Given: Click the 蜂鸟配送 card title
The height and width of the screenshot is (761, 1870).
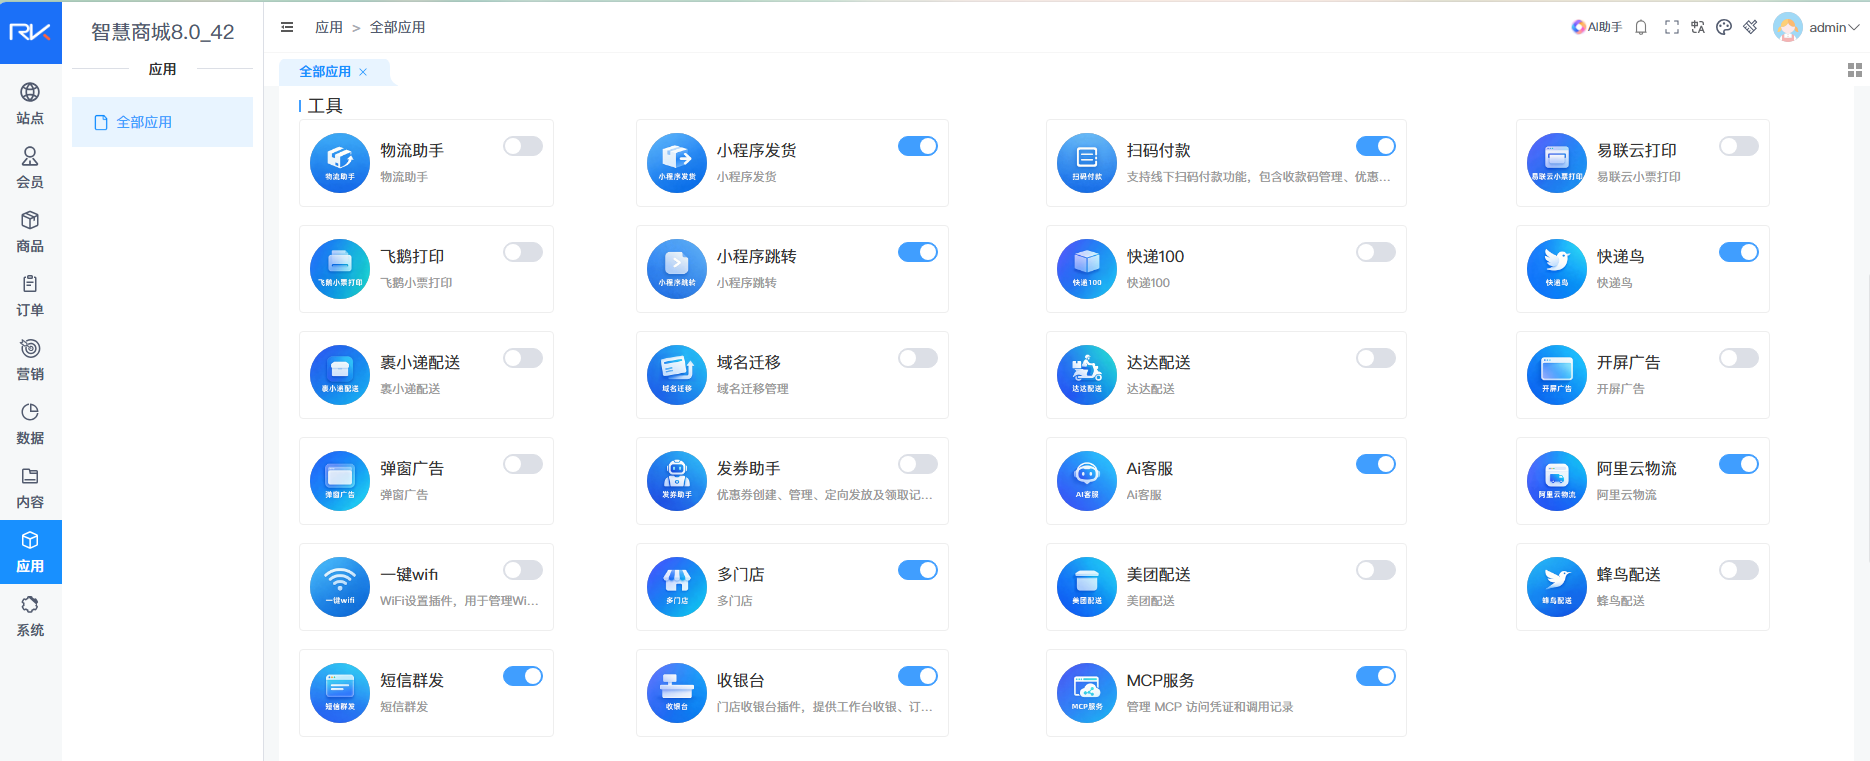Looking at the screenshot, I should tap(1629, 574).
